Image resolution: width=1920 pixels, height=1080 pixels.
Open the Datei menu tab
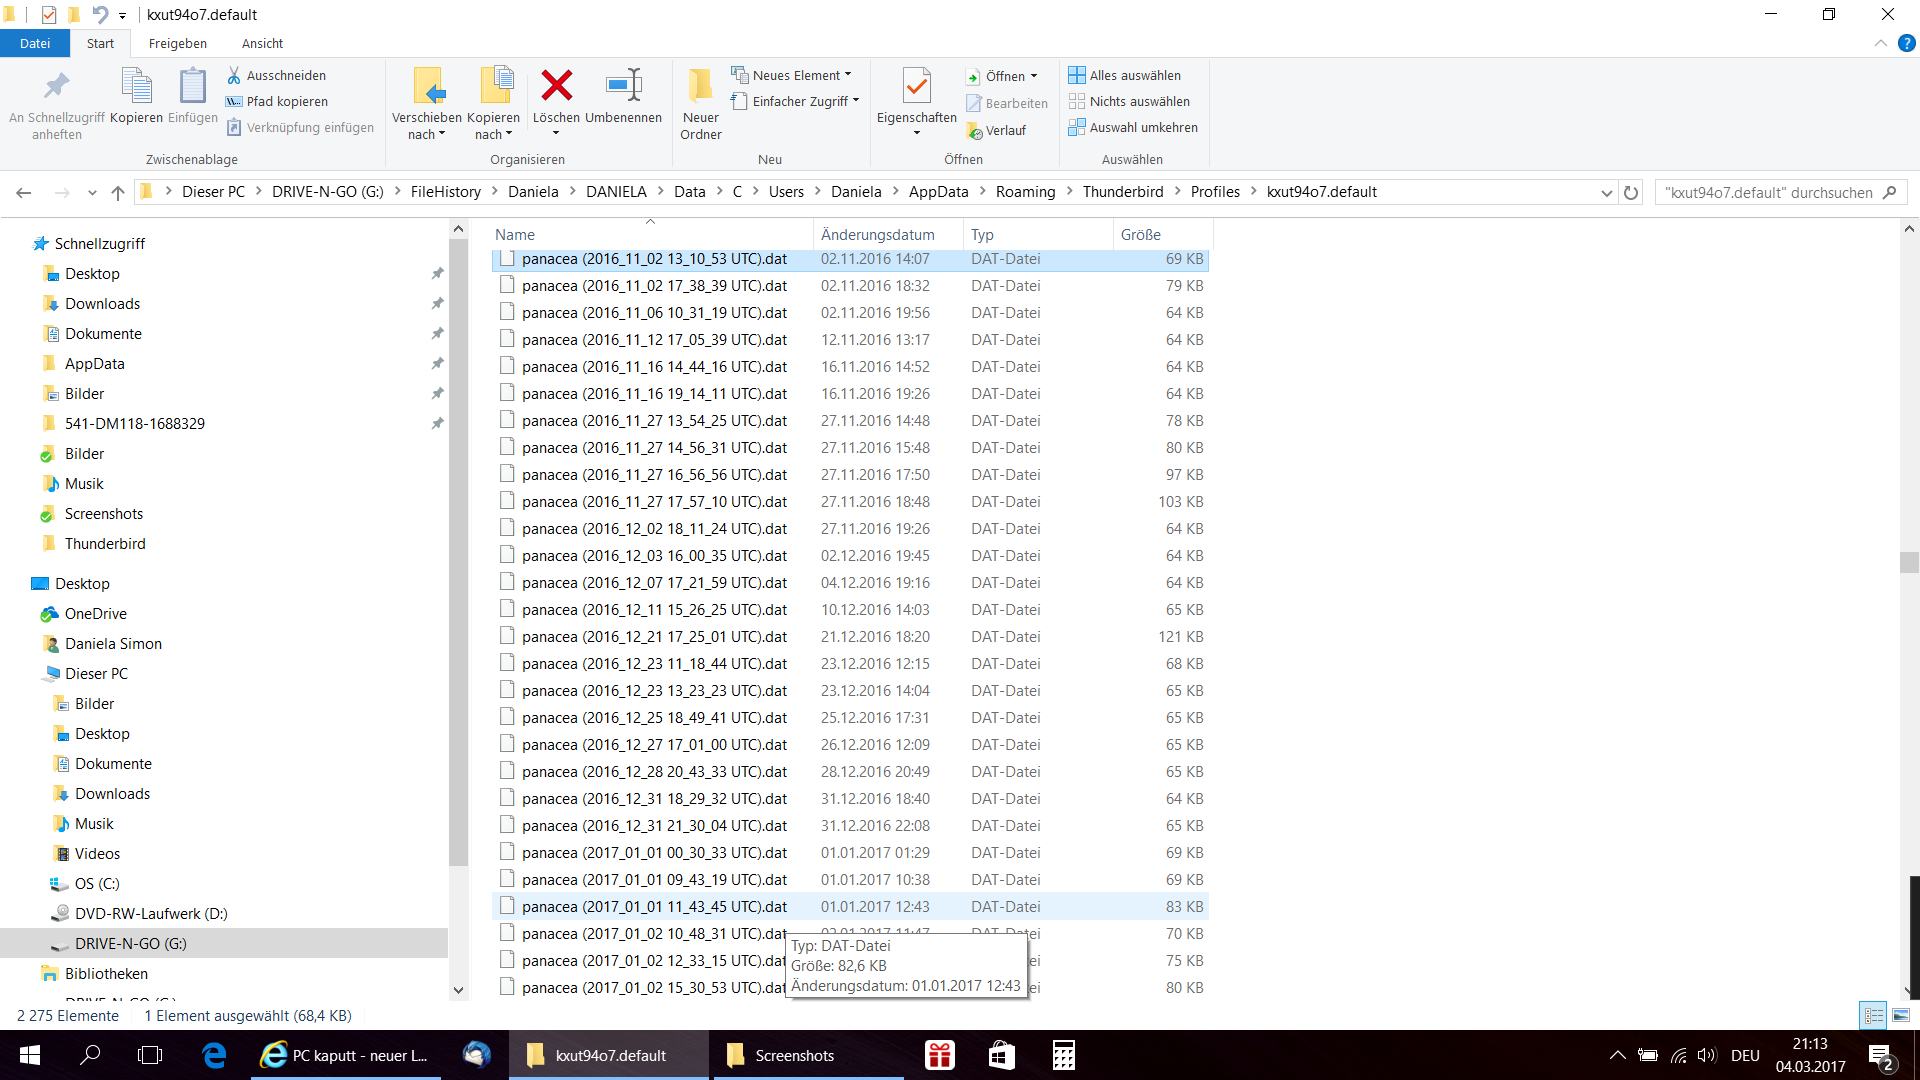pos(35,43)
